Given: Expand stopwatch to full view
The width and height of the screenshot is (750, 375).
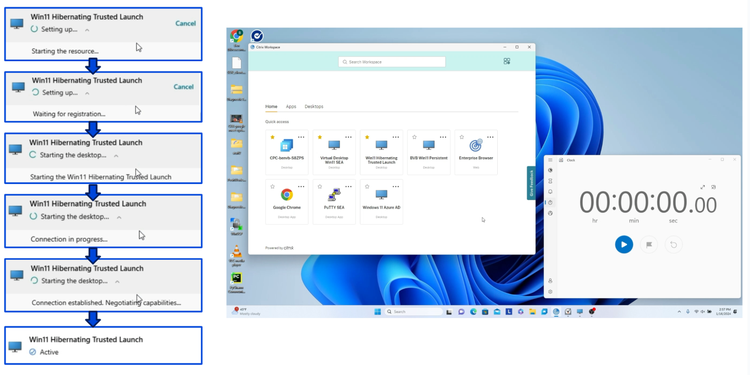Looking at the screenshot, I should [x=703, y=187].
